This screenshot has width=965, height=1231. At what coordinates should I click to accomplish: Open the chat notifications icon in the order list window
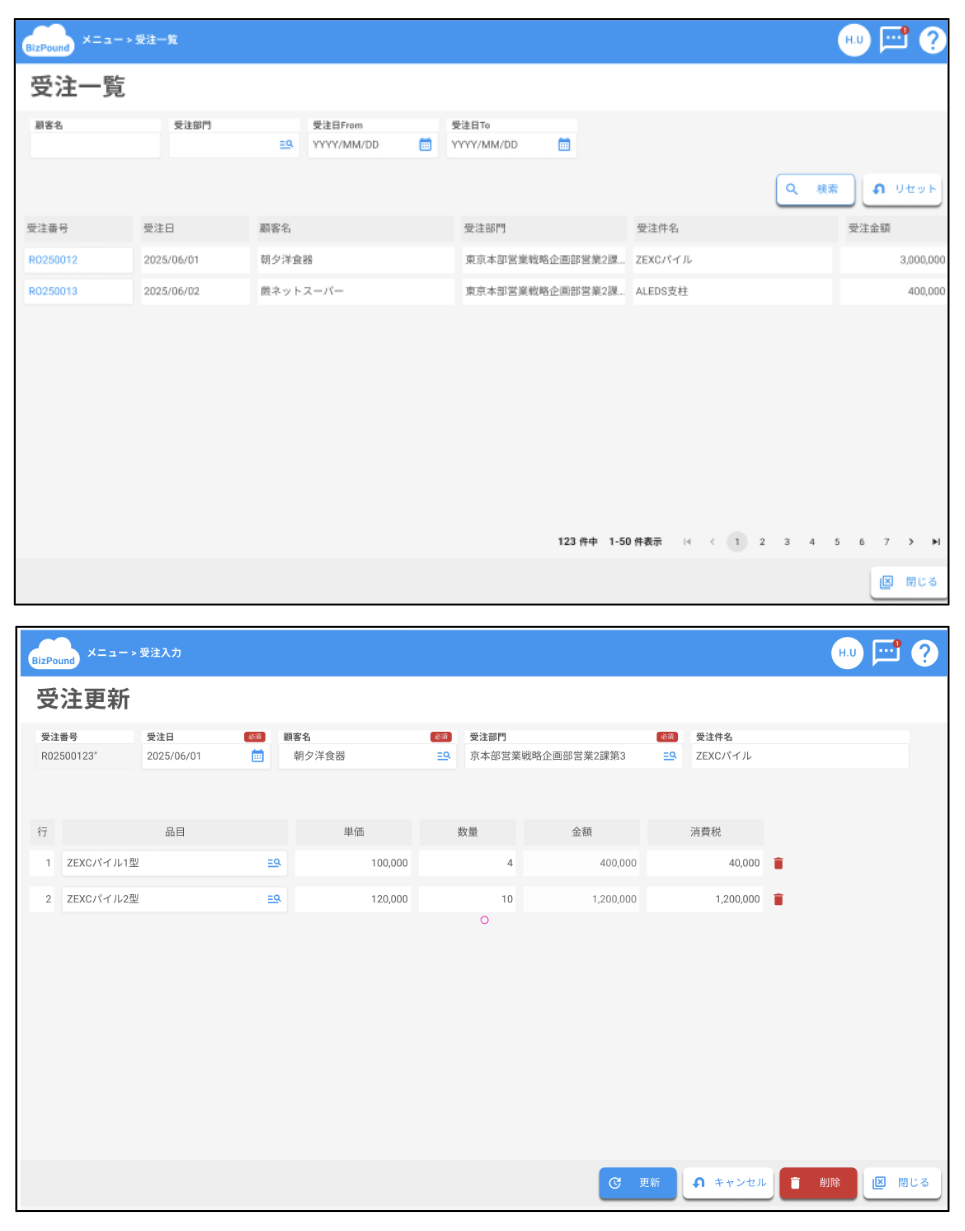click(x=892, y=40)
